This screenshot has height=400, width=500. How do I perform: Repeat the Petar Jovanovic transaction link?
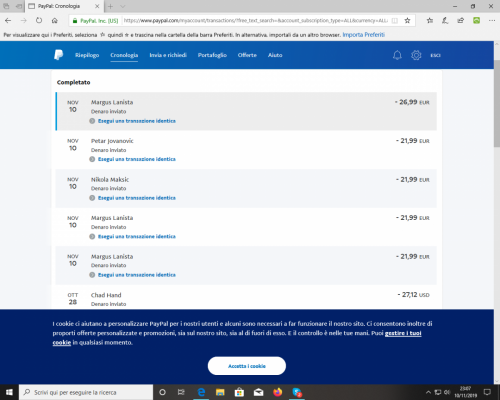tap(137, 159)
